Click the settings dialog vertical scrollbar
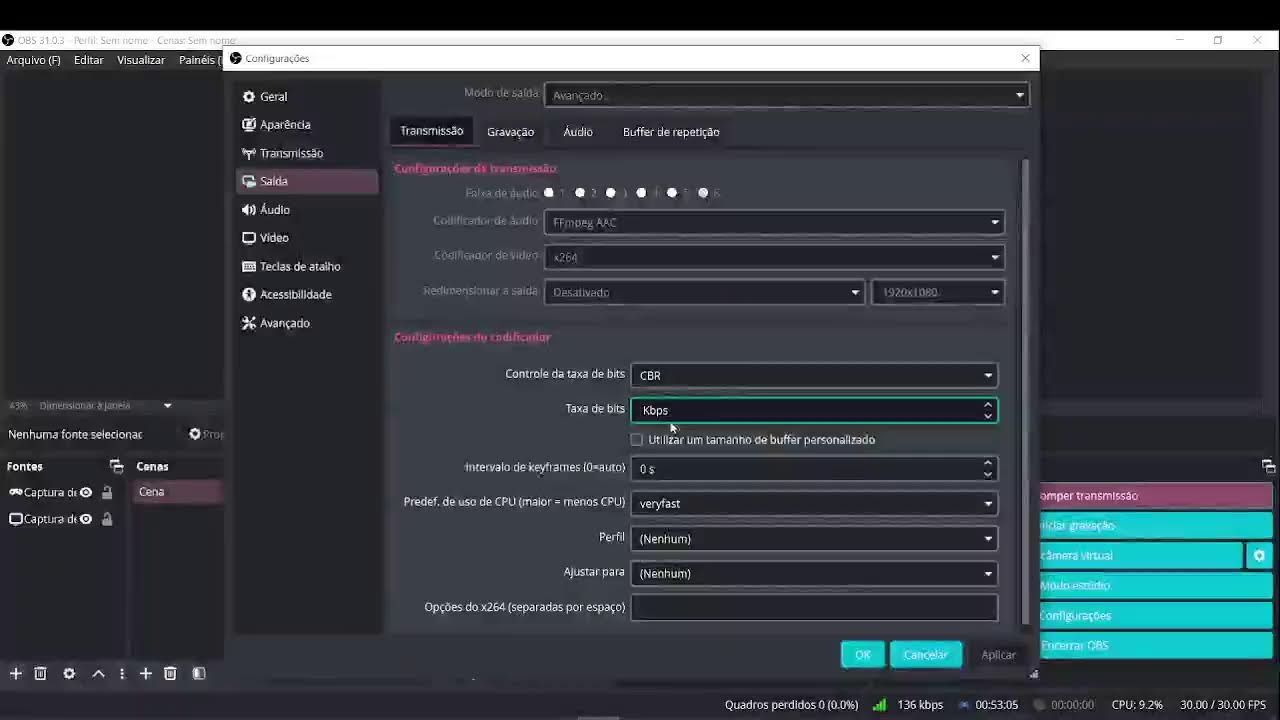1280x720 pixels. (x=1024, y=390)
